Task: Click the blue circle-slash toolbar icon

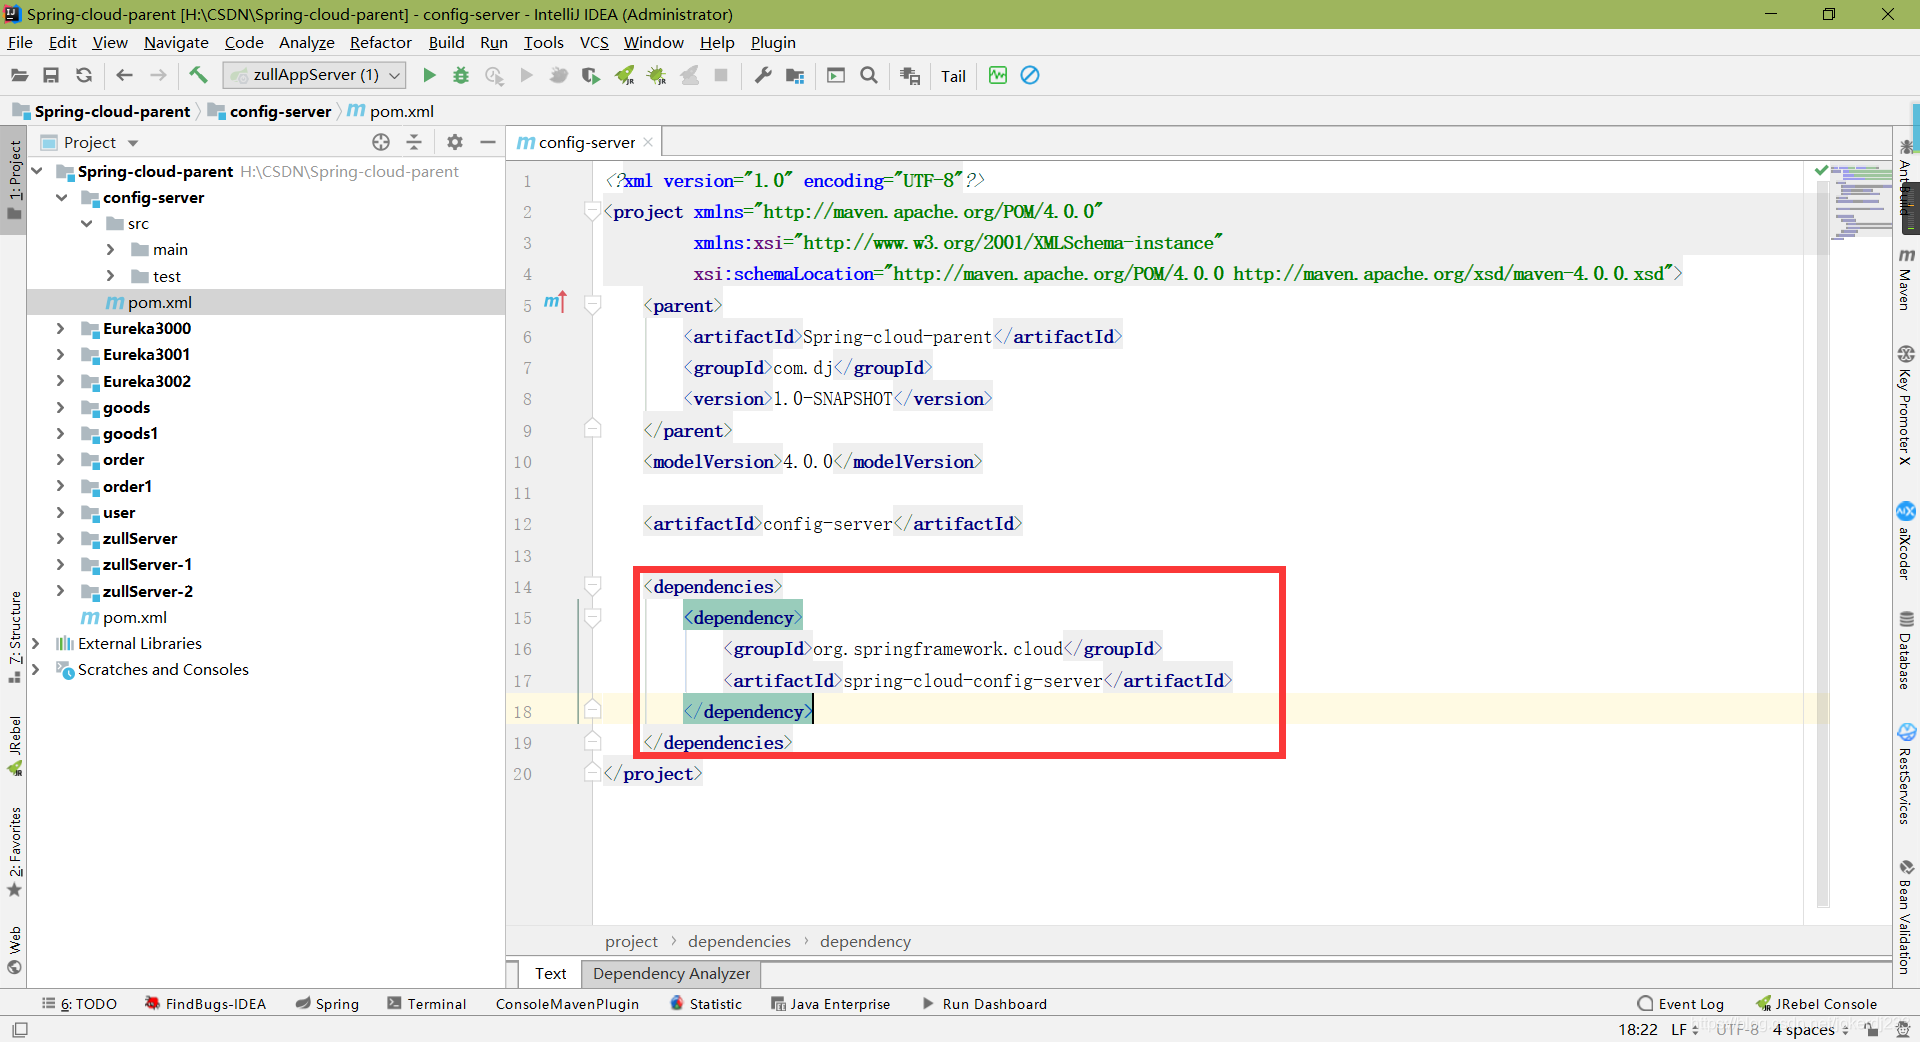Action: (x=1030, y=75)
